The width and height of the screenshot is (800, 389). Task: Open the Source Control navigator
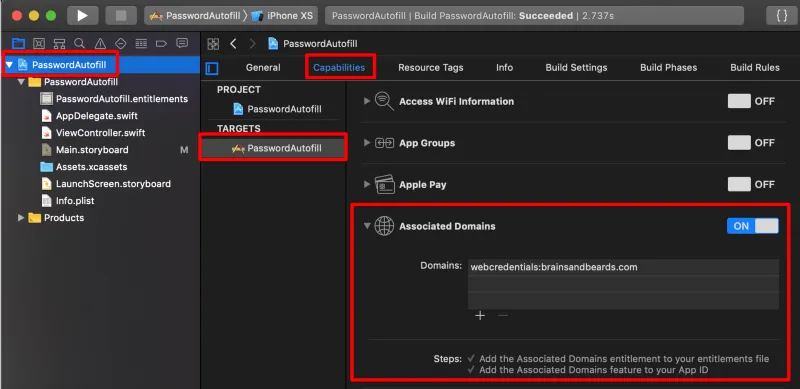click(x=39, y=43)
